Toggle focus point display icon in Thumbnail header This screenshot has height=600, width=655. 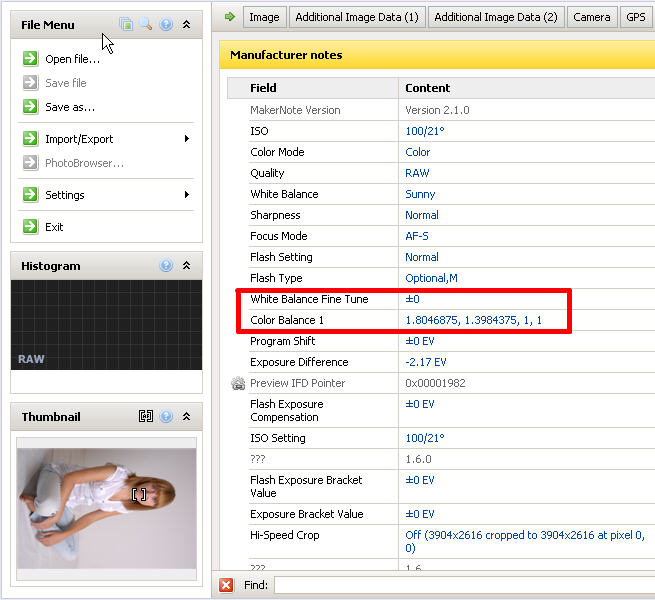pos(146,416)
